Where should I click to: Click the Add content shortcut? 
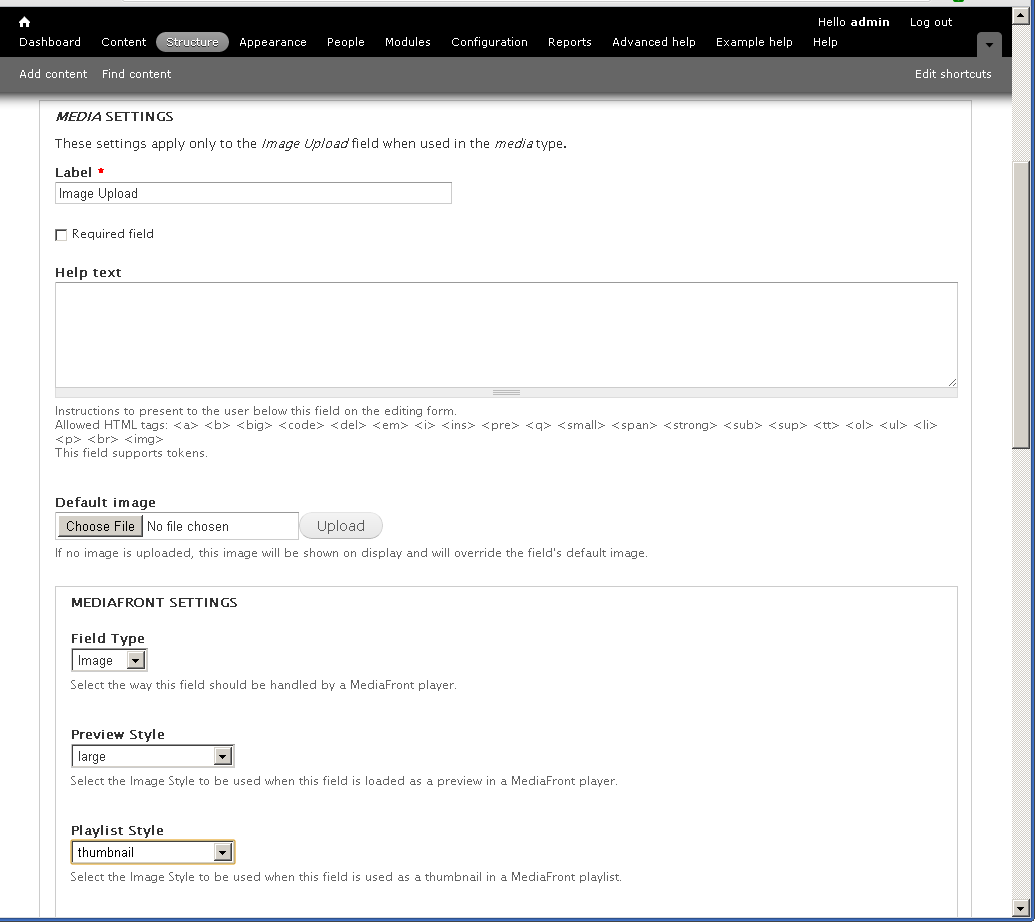pyautogui.click(x=52, y=73)
